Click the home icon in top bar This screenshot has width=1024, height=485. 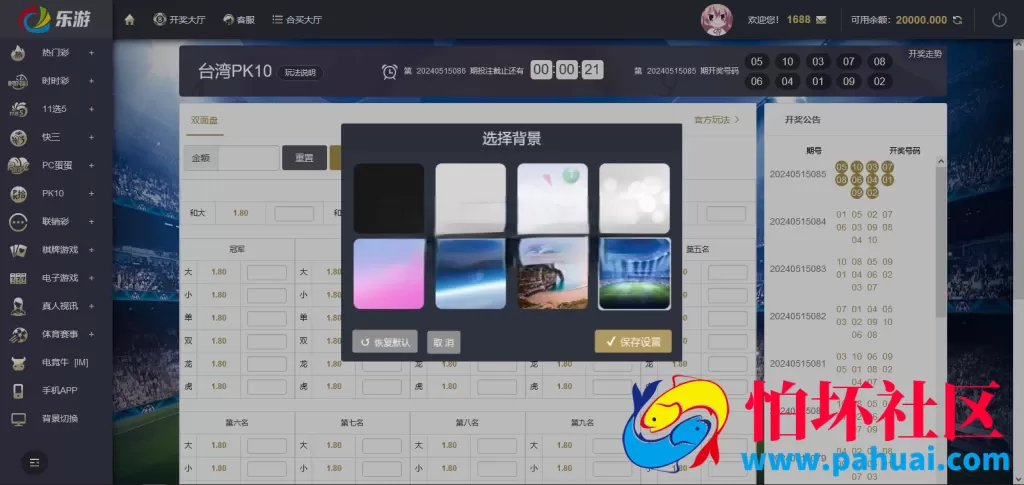tap(129, 20)
